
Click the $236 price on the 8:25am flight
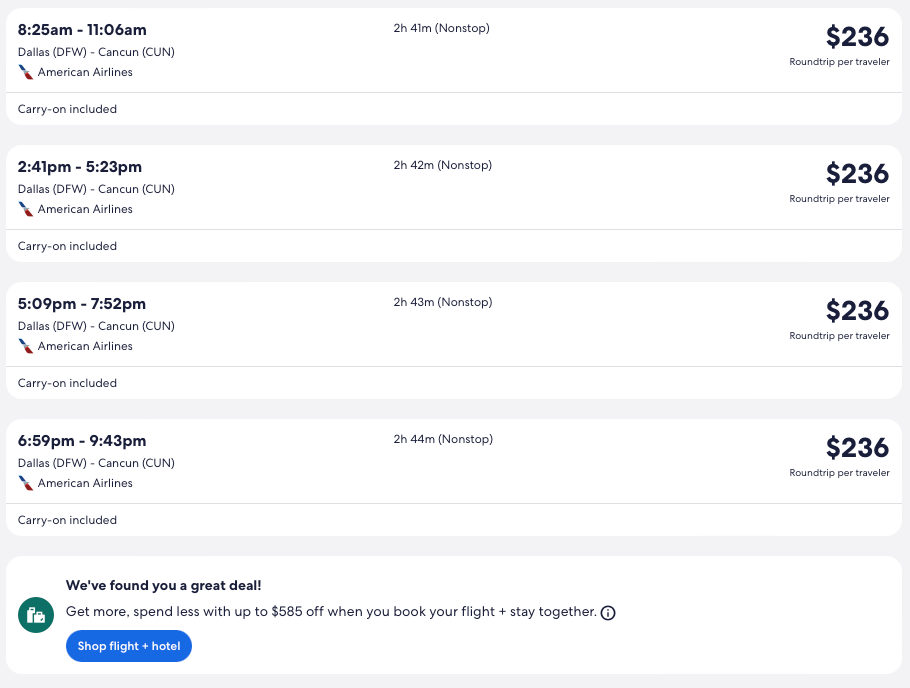(x=857, y=37)
